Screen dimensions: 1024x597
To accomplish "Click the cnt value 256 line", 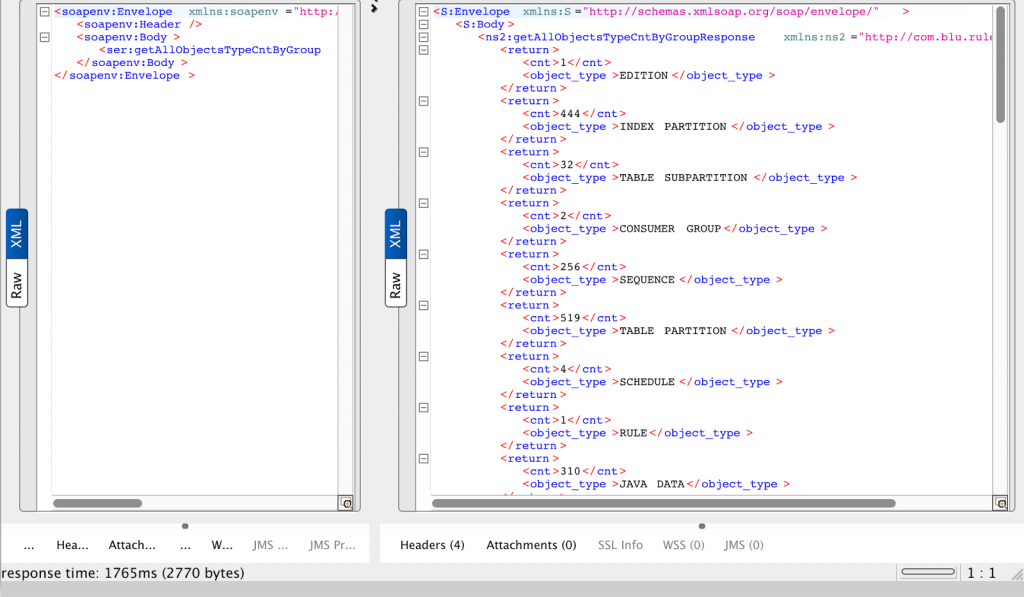I will pos(574,266).
